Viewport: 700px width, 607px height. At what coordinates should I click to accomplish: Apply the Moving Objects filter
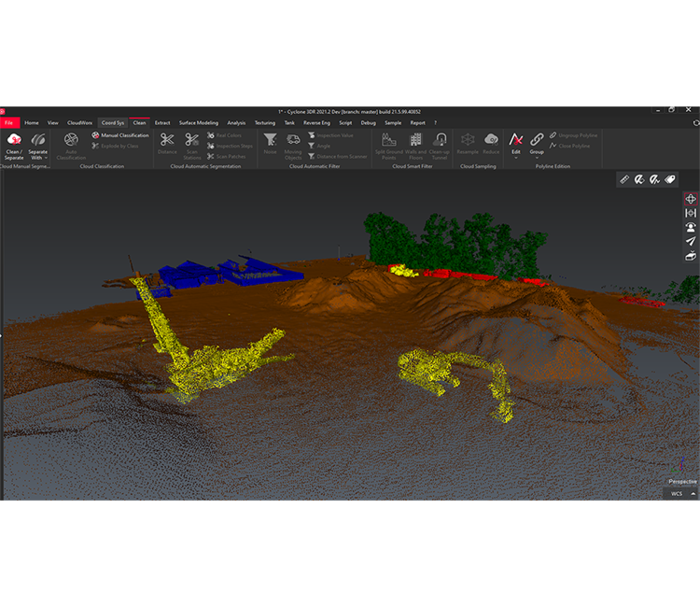[x=293, y=146]
